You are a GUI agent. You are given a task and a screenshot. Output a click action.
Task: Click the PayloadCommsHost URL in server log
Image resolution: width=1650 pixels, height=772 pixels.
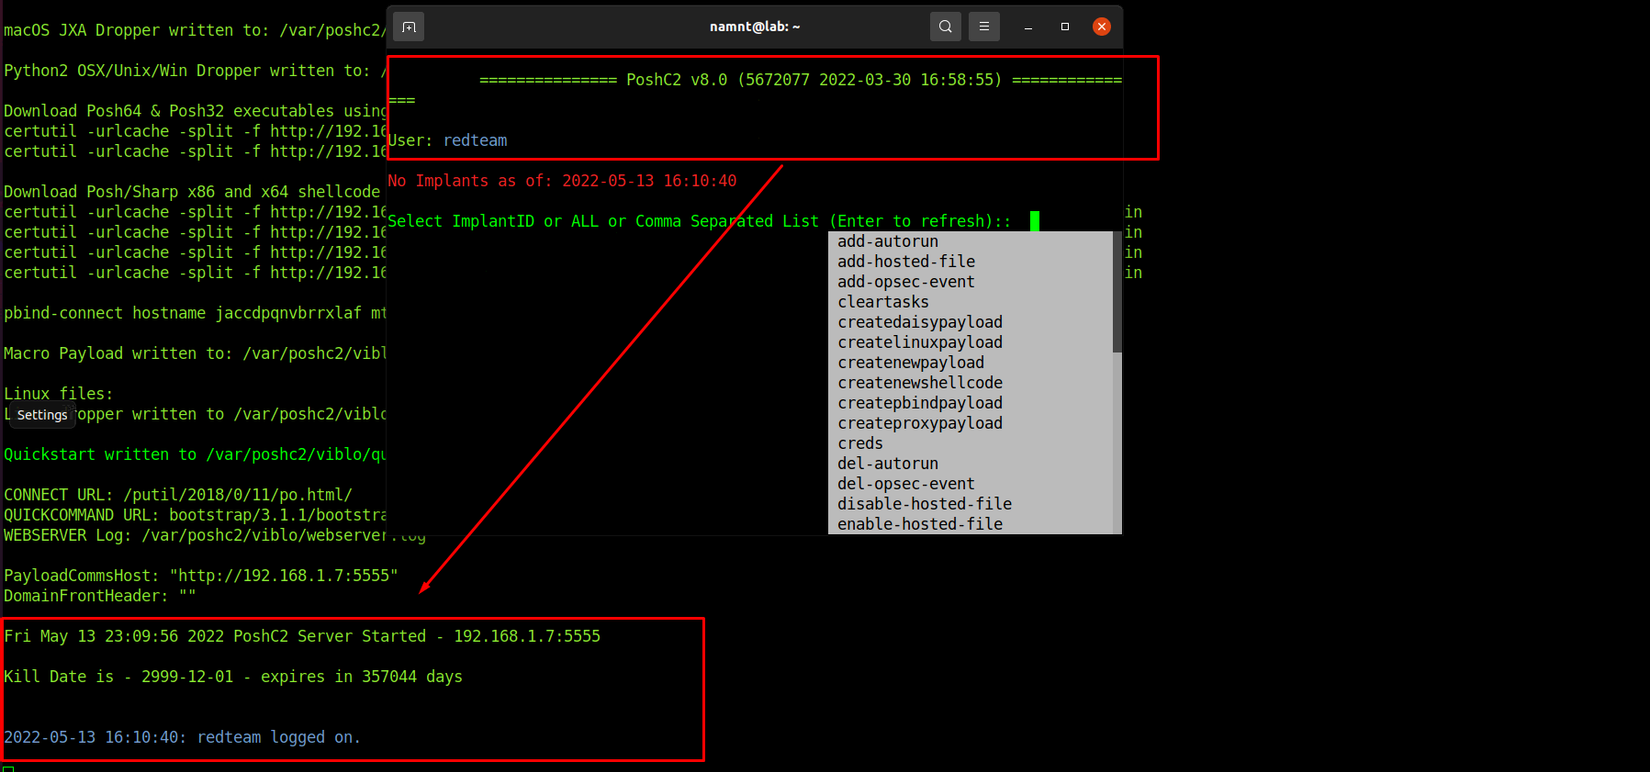tap(284, 576)
